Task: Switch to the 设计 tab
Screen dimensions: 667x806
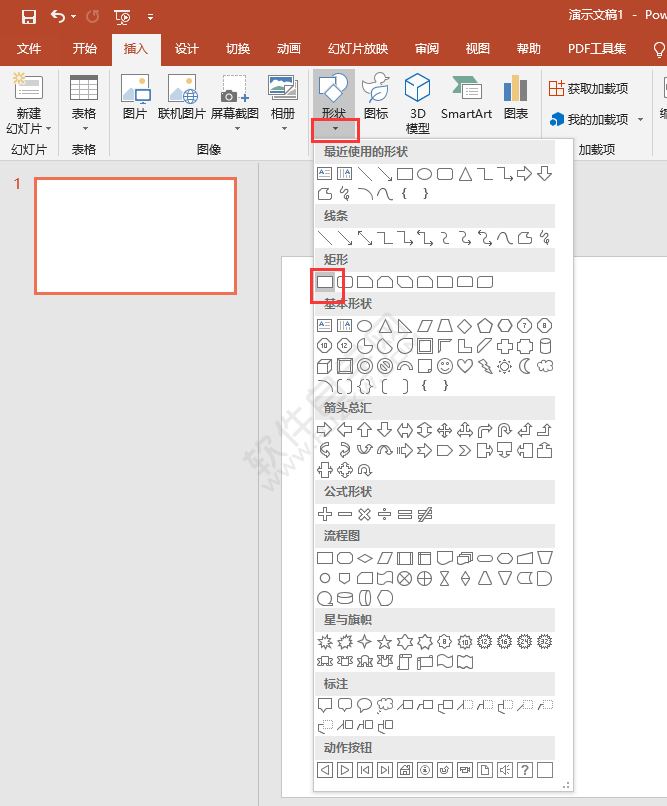Action: pyautogui.click(x=187, y=49)
